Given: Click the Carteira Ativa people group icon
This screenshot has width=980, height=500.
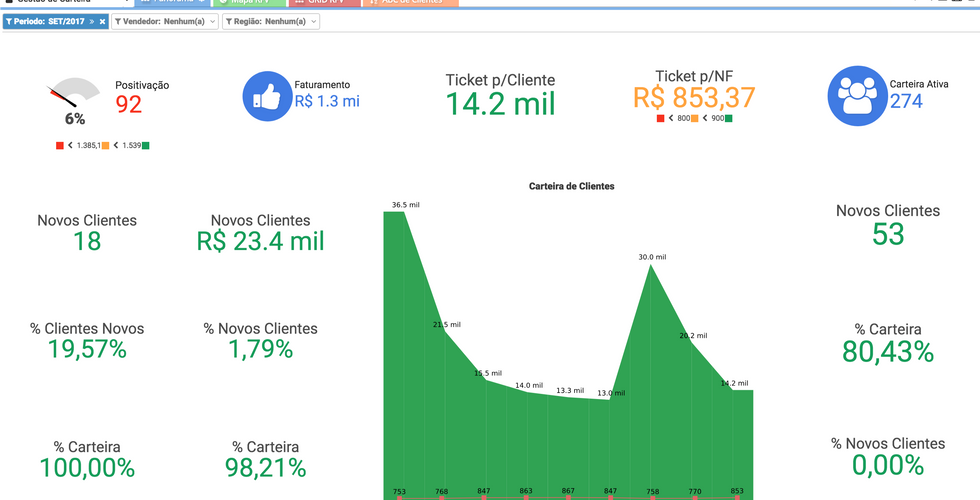Looking at the screenshot, I should tap(858, 96).
